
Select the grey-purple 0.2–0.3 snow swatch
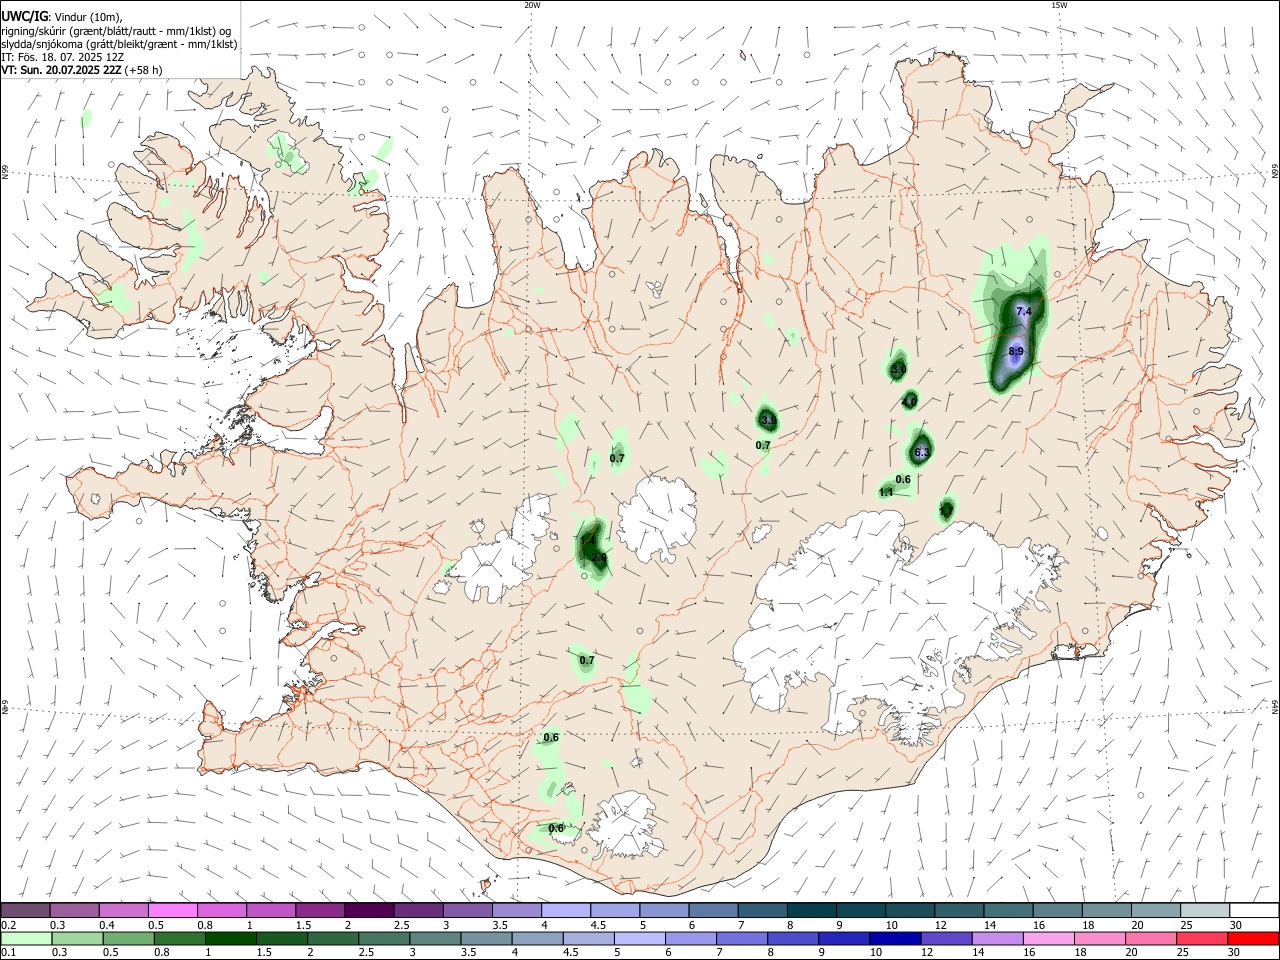tap(26, 911)
